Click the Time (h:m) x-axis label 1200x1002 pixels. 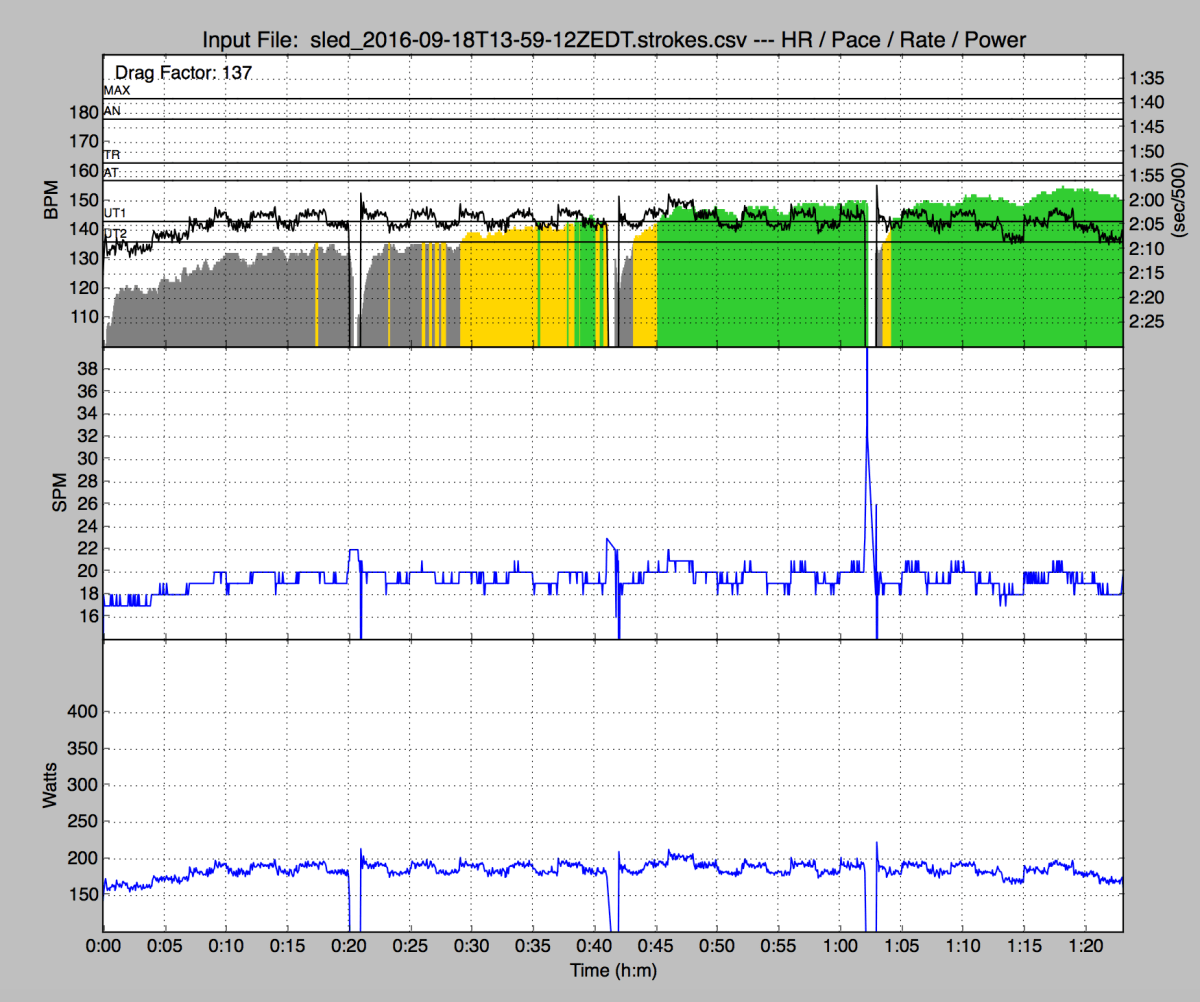(x=613, y=969)
